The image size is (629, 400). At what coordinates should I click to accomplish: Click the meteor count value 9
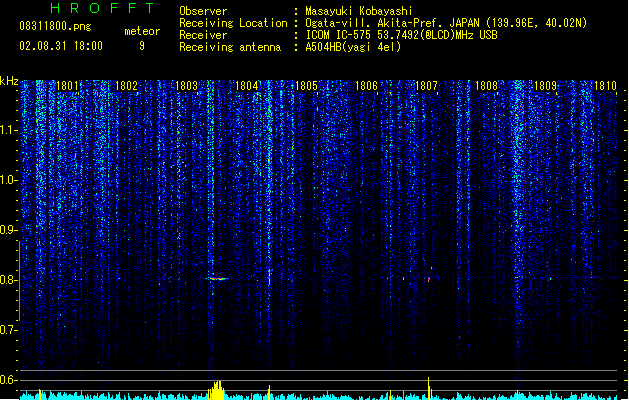142,46
